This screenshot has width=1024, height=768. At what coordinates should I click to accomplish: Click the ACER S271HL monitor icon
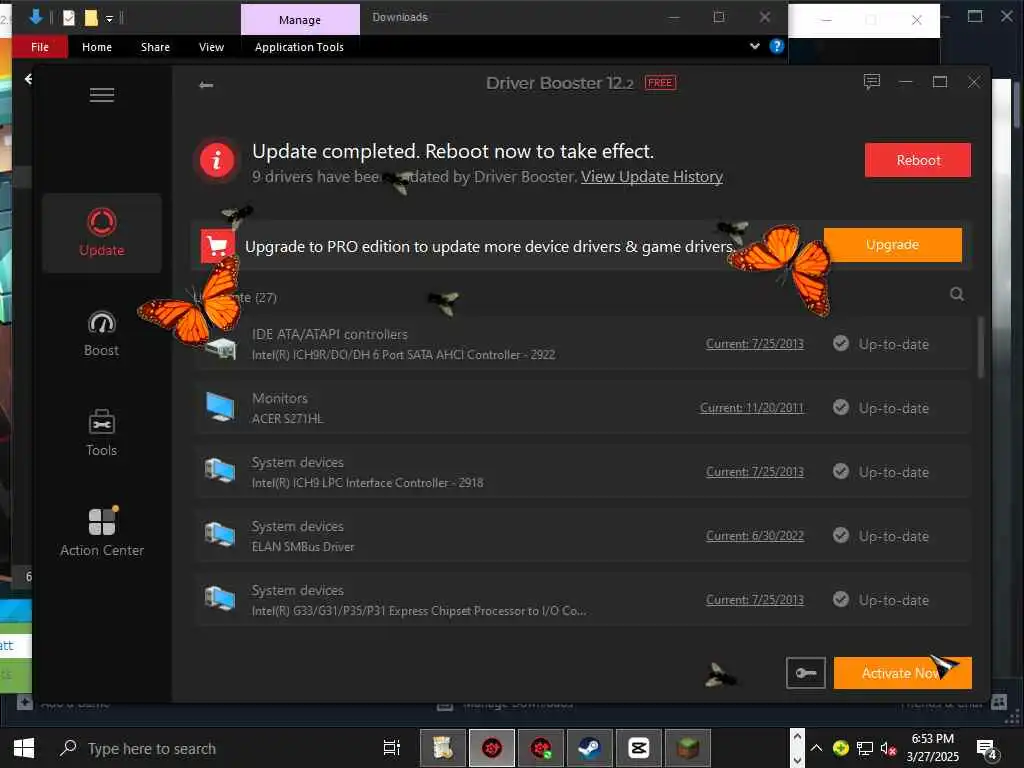click(x=220, y=408)
